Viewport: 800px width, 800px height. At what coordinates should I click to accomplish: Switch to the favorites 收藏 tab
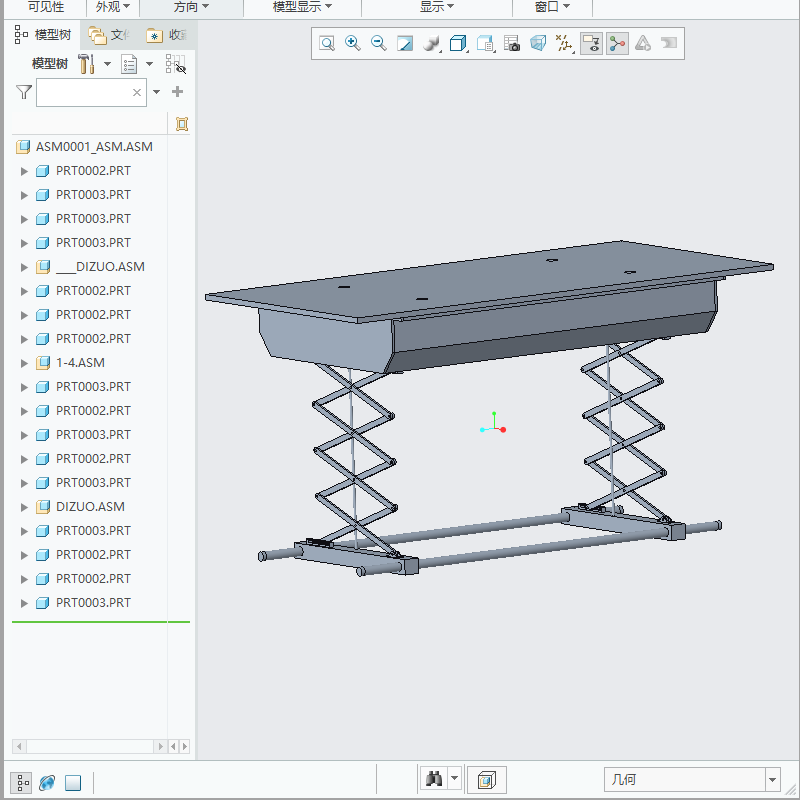[167, 35]
